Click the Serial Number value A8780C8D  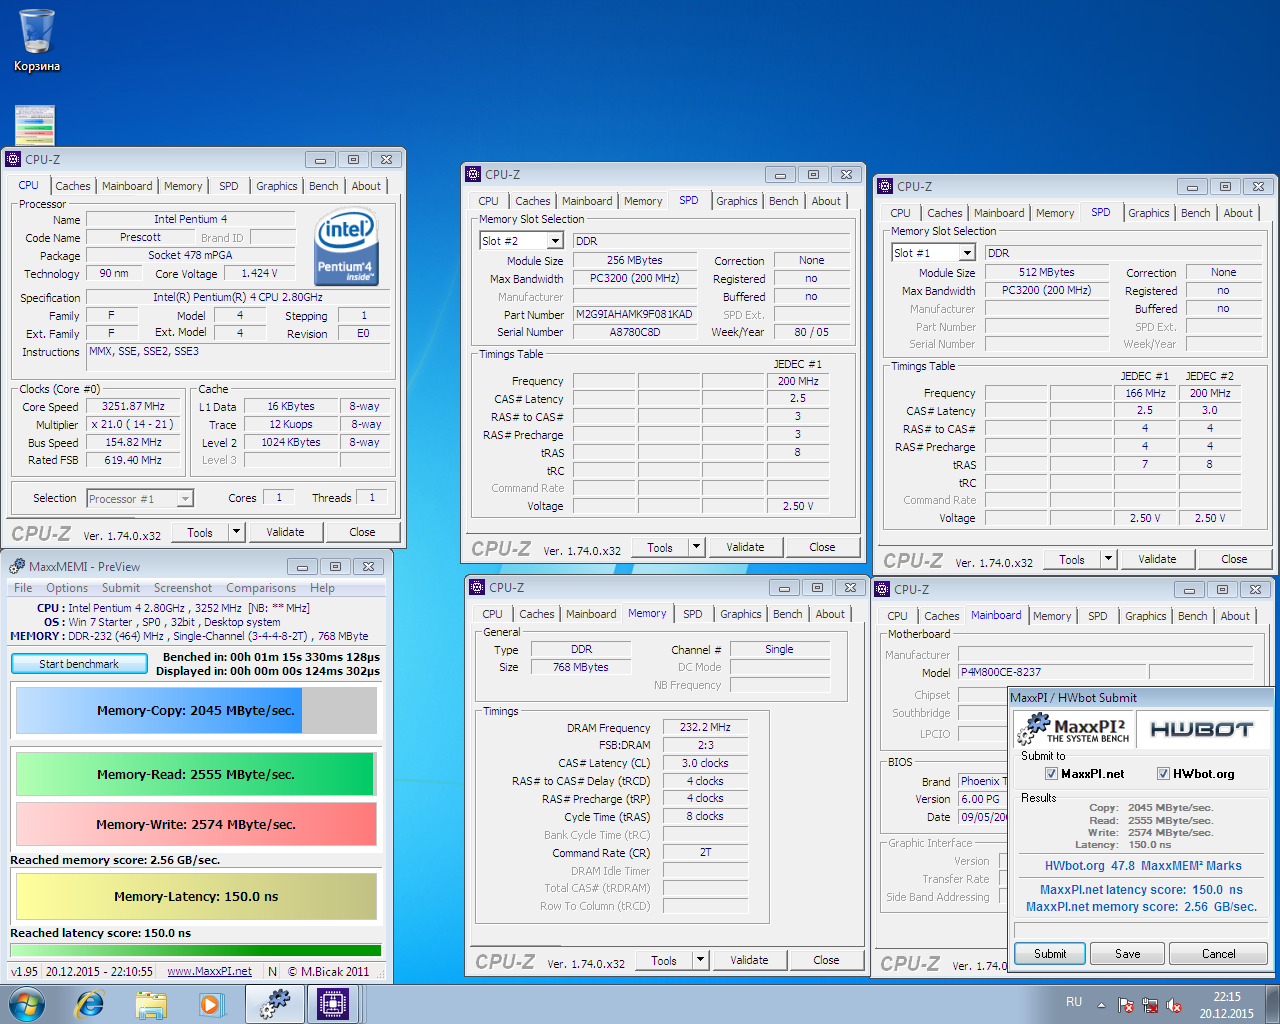[x=634, y=332]
